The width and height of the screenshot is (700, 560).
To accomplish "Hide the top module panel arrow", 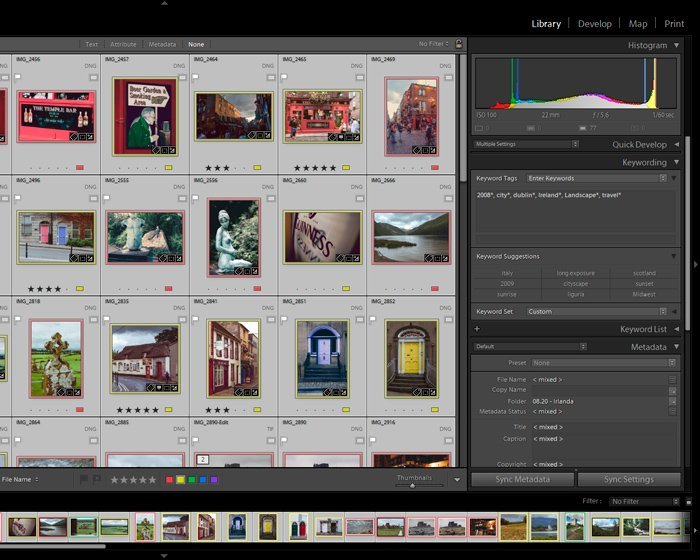I will coord(164,3).
